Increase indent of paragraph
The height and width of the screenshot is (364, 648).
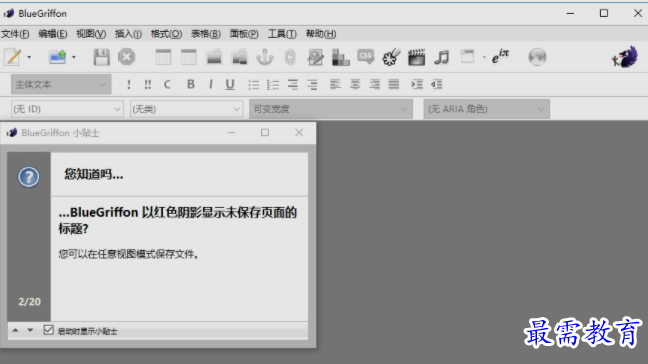pyautogui.click(x=417, y=84)
